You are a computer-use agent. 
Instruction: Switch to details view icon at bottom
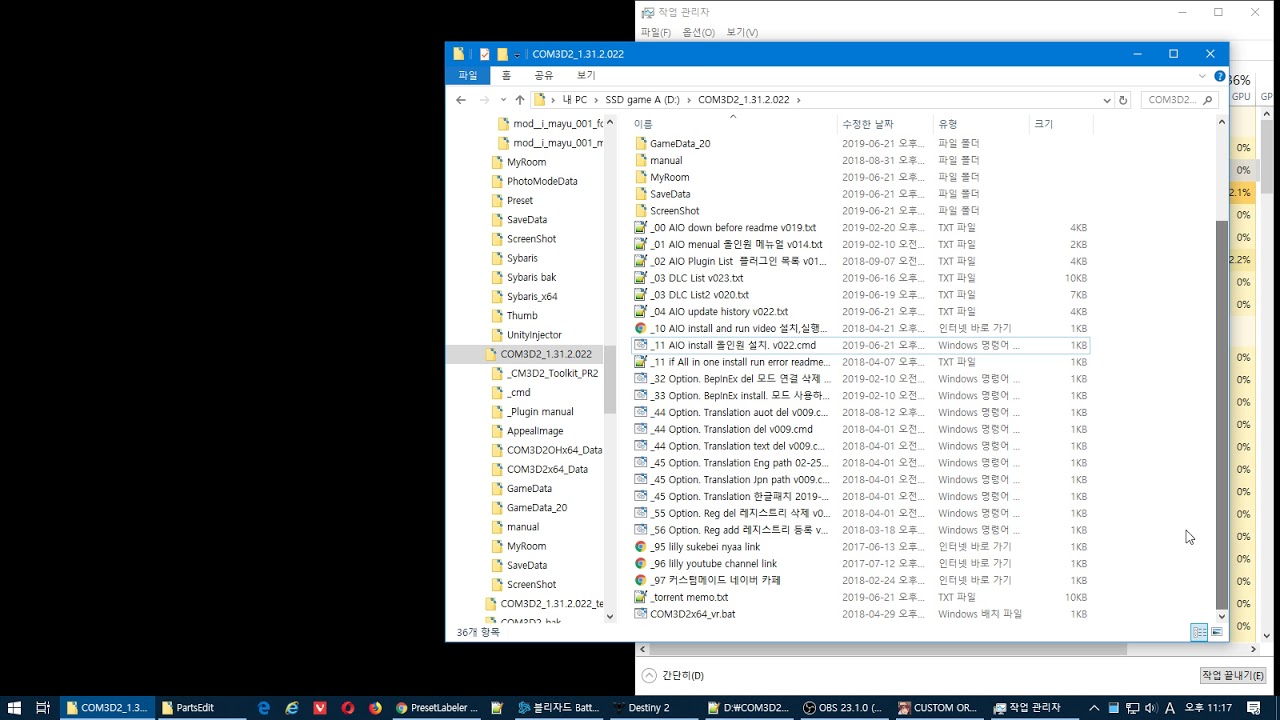tap(1199, 632)
